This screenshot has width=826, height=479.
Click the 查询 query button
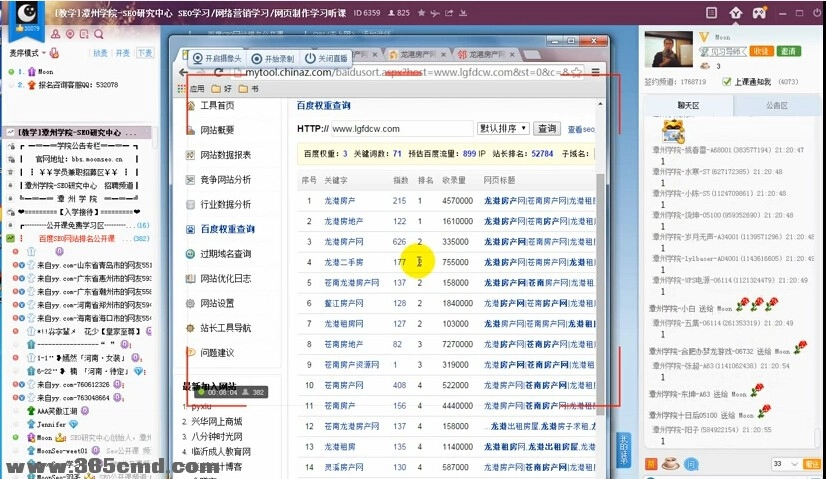click(x=546, y=128)
